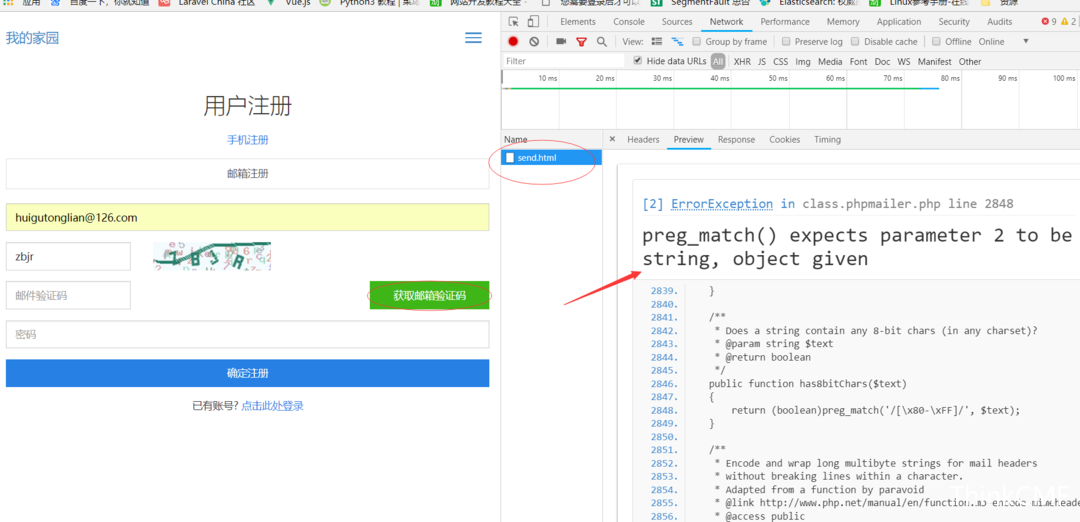Click the 邮件验证码 input field
Image resolution: width=1080 pixels, height=522 pixels.
(68, 295)
